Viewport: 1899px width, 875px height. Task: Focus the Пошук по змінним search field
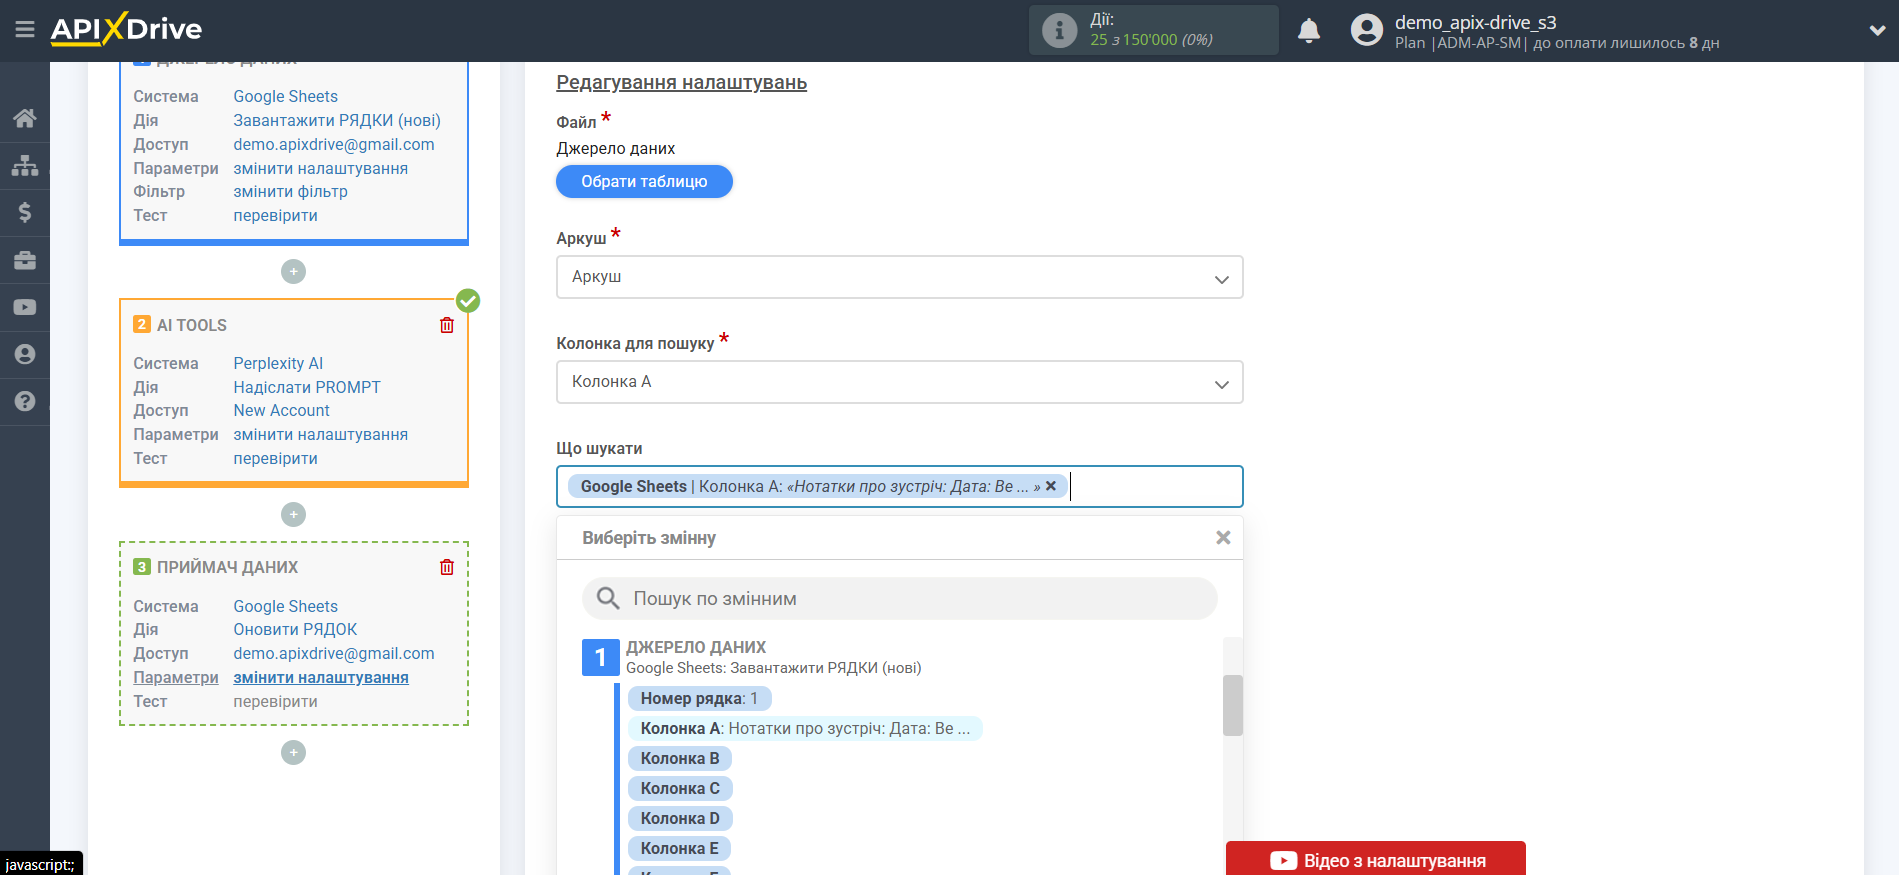[x=900, y=599]
